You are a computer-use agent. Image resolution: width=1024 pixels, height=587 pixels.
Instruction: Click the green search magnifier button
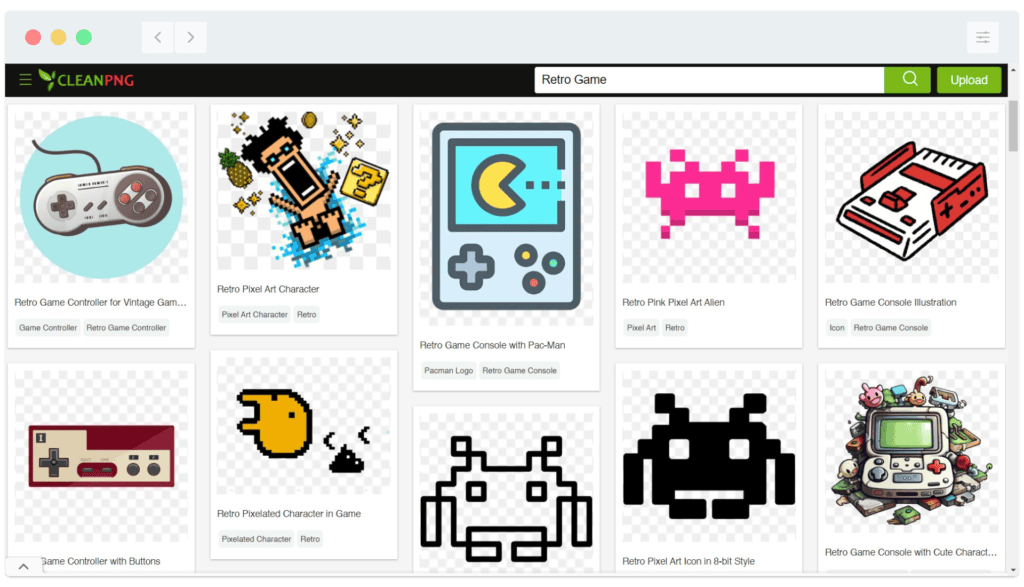tap(909, 80)
